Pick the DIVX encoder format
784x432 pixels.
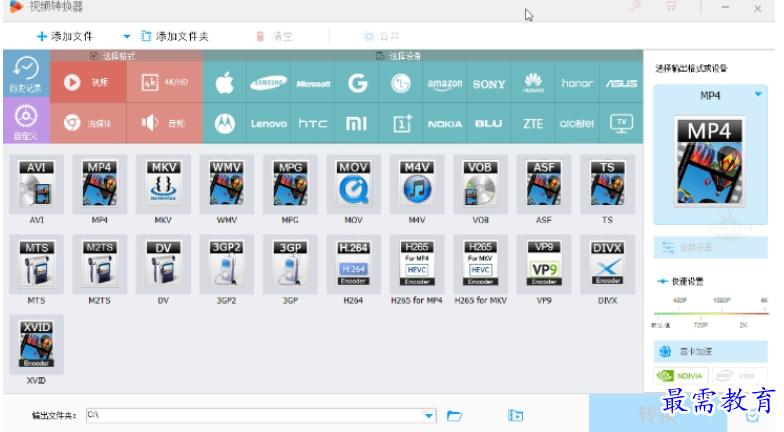coord(608,264)
